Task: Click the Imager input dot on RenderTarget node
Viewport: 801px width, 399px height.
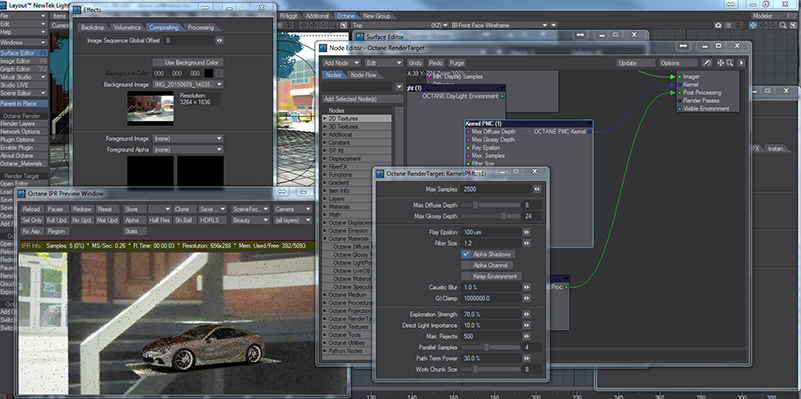Action: click(x=679, y=77)
